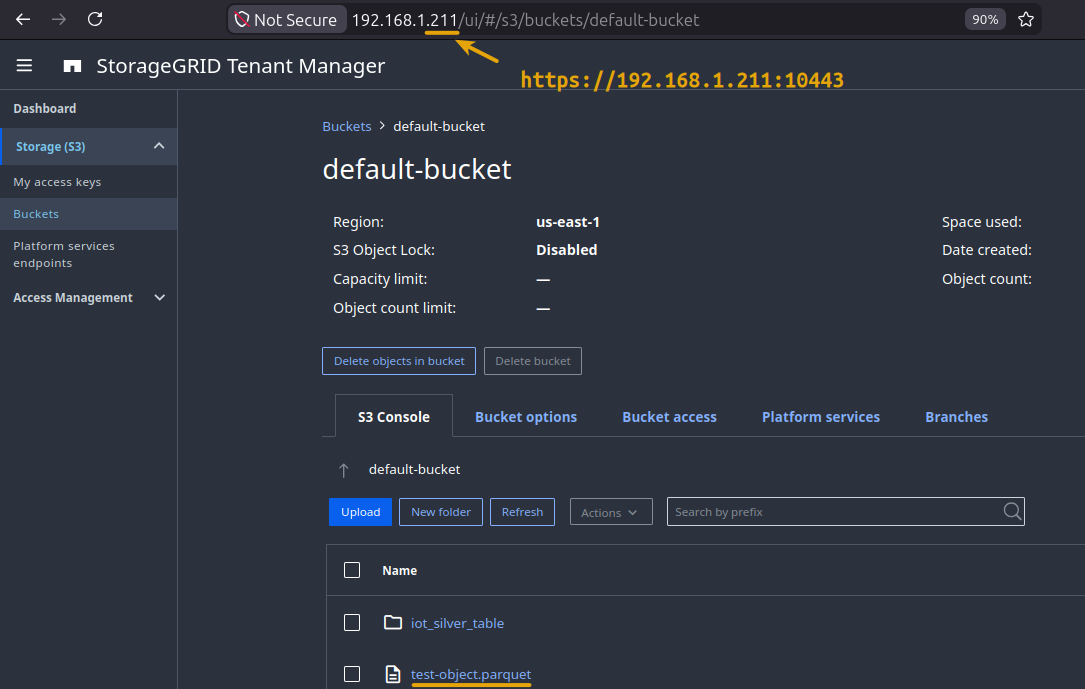Click the Date created label
This screenshot has height=689, width=1085.
[987, 250]
